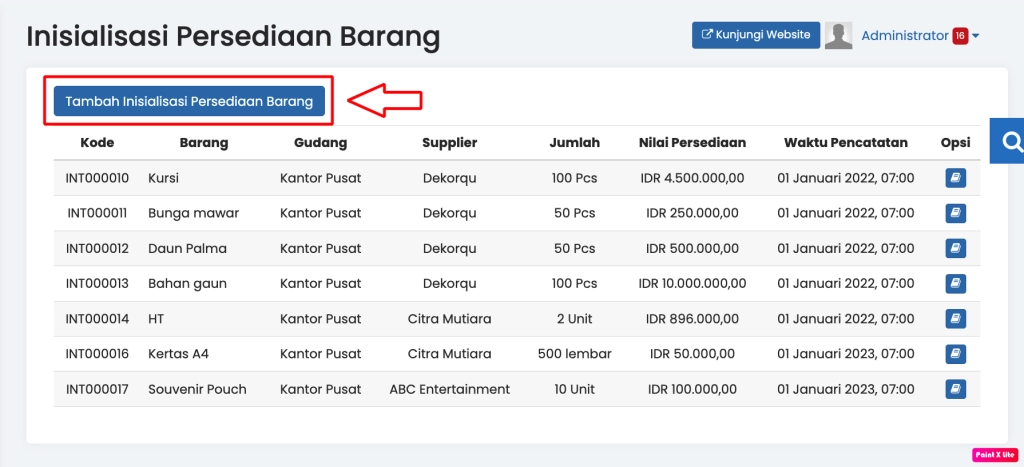Open the red notification badge 16
Image resolution: width=1024 pixels, height=467 pixels.
959,36
